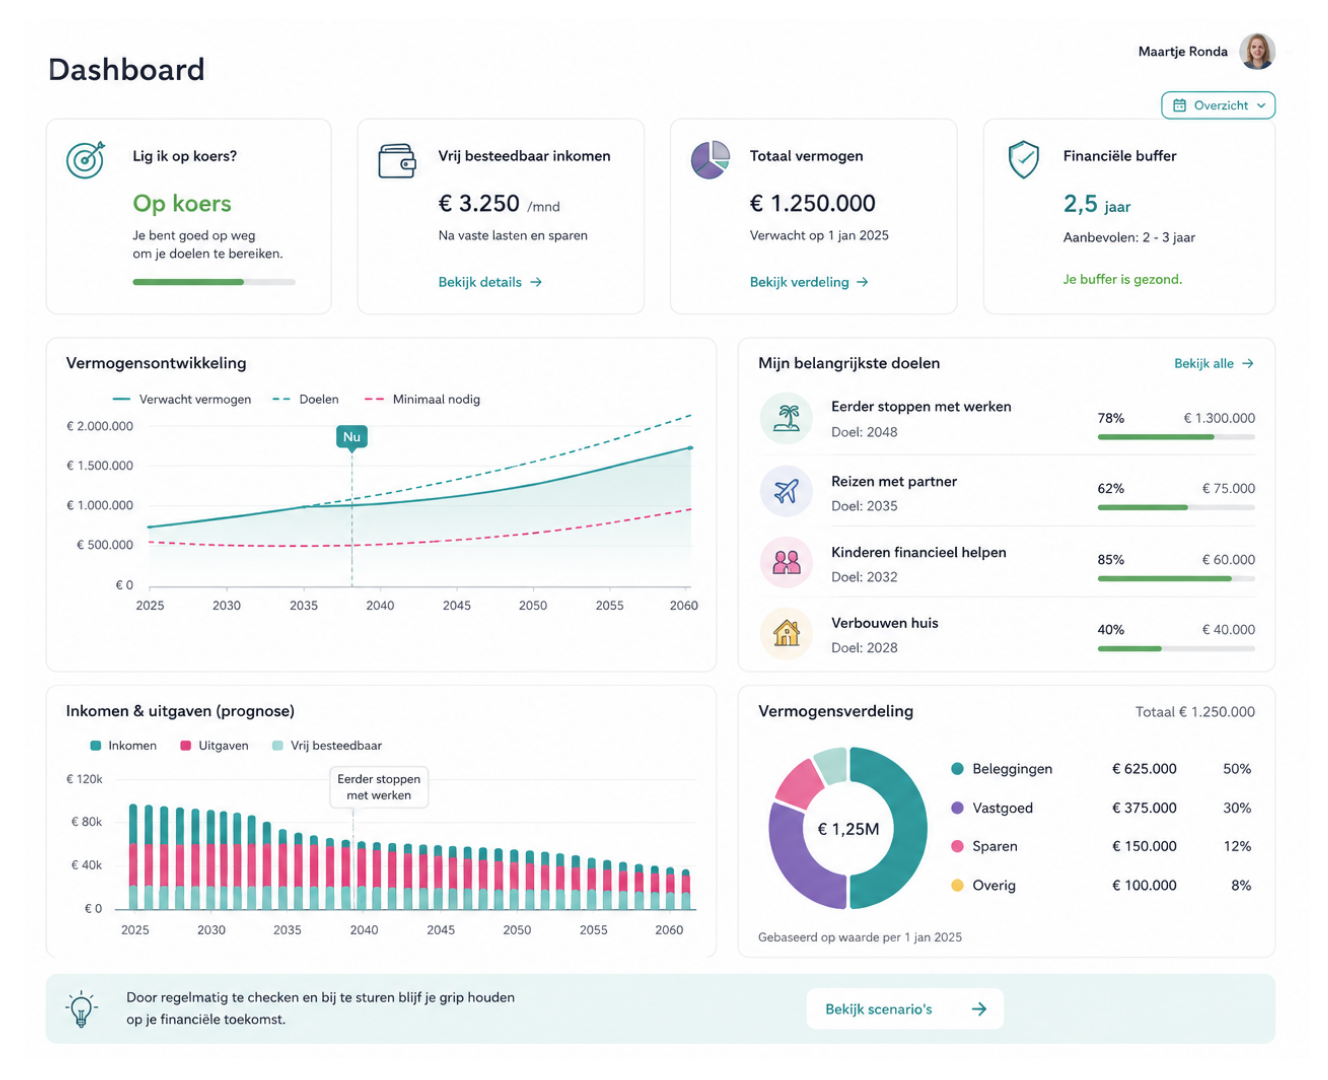The image size is (1328, 1080).
Task: Select the Reizen met partner goal title
Action: [x=894, y=481]
